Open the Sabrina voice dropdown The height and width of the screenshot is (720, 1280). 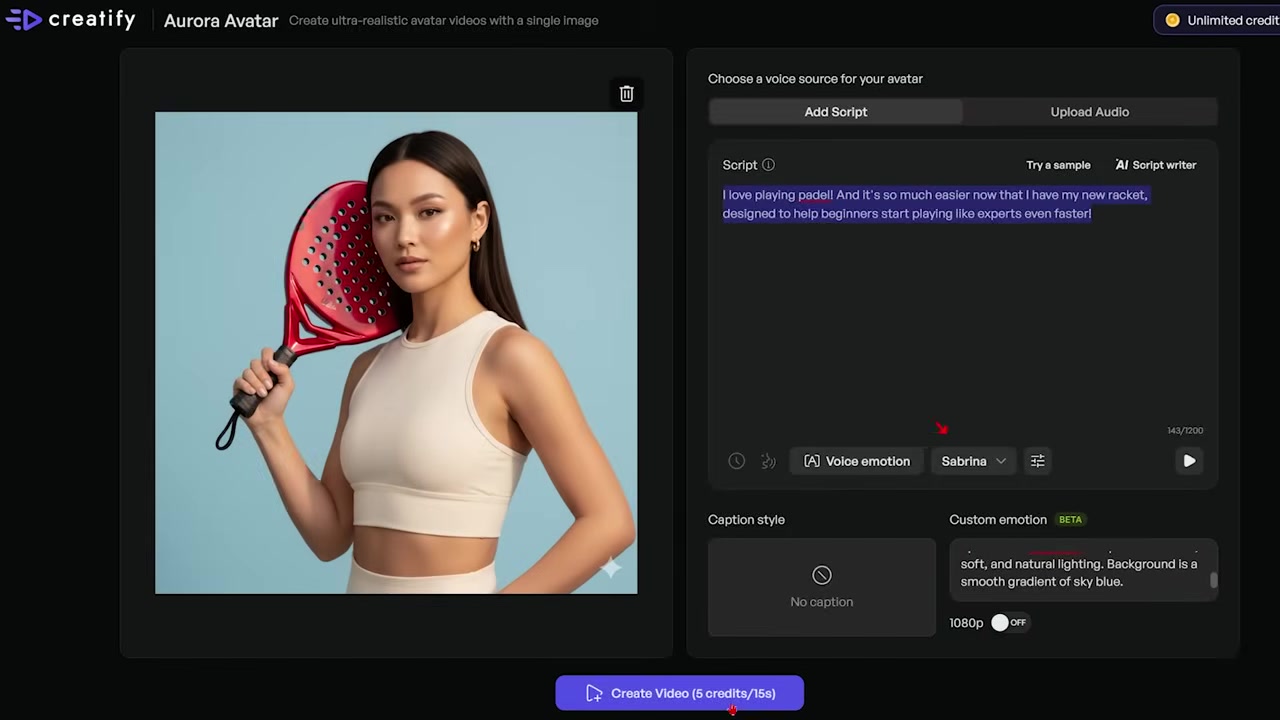973,461
